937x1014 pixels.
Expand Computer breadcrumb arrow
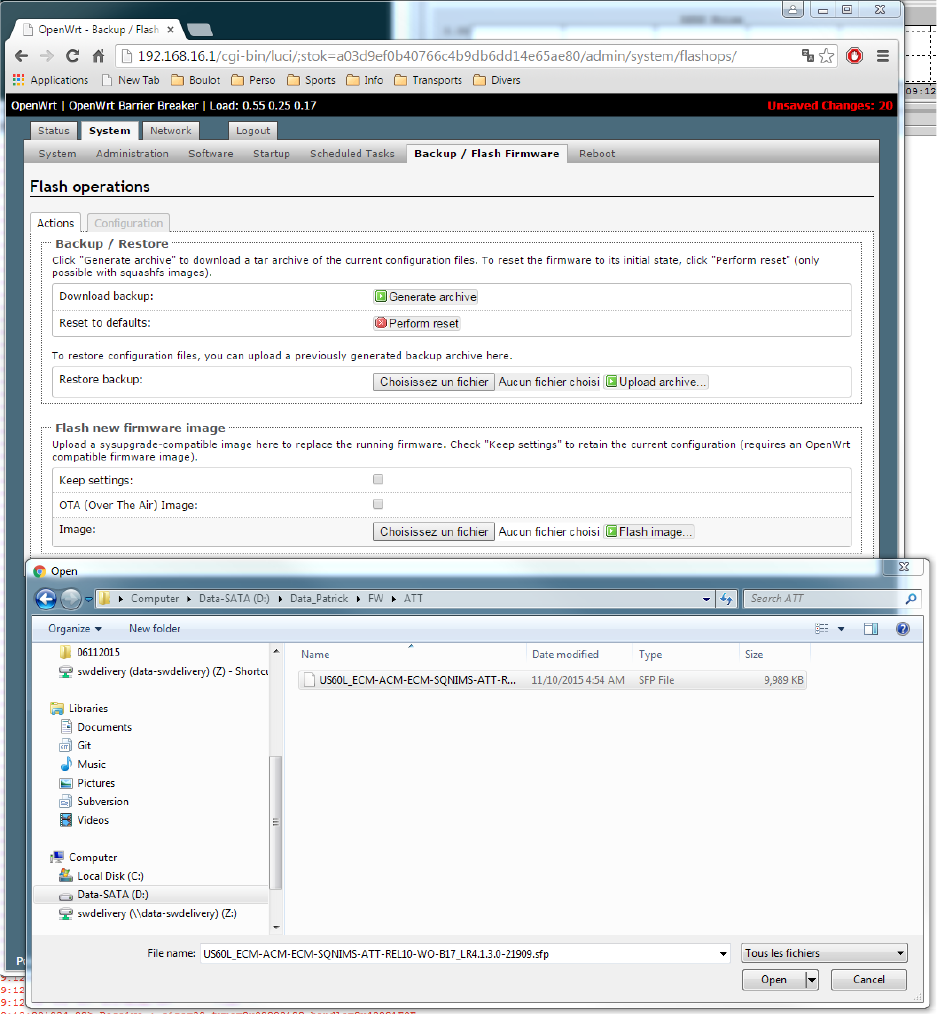[189, 599]
